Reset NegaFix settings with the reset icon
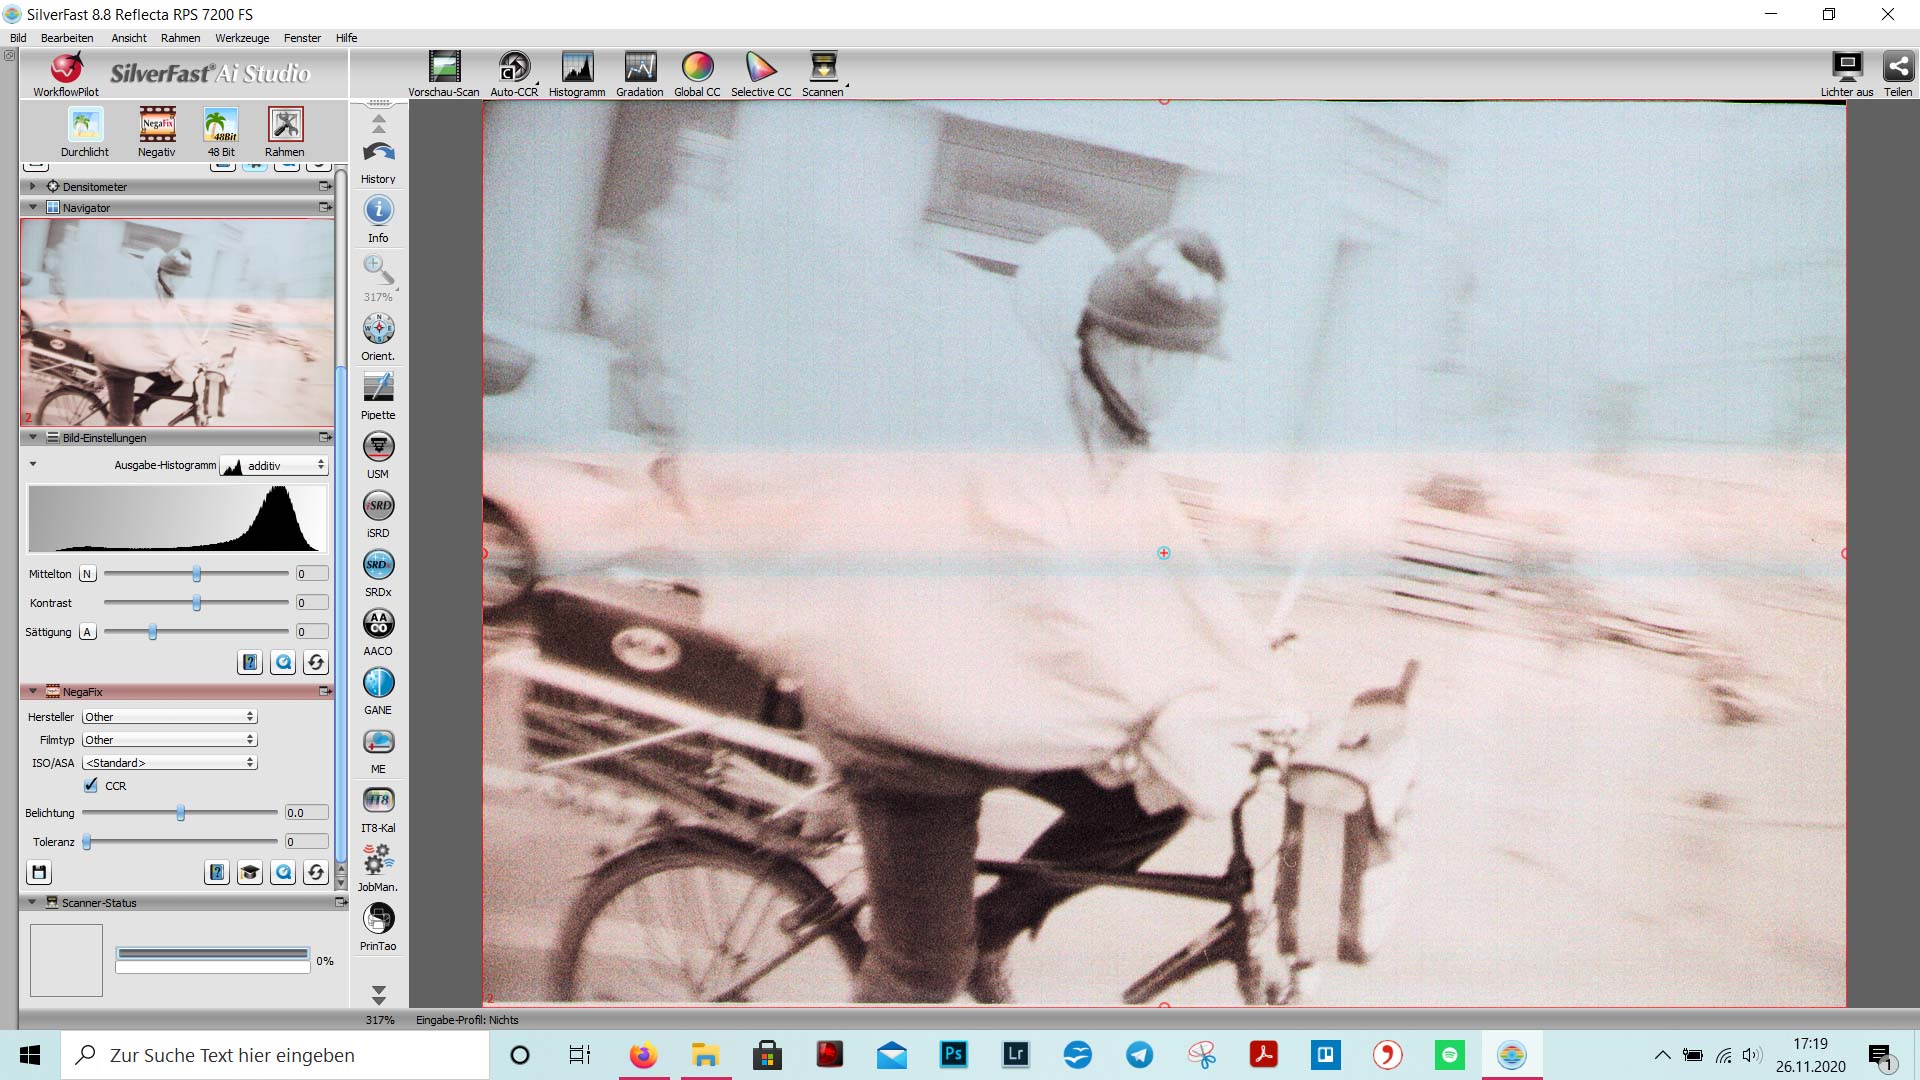The width and height of the screenshot is (1920, 1080). [316, 873]
